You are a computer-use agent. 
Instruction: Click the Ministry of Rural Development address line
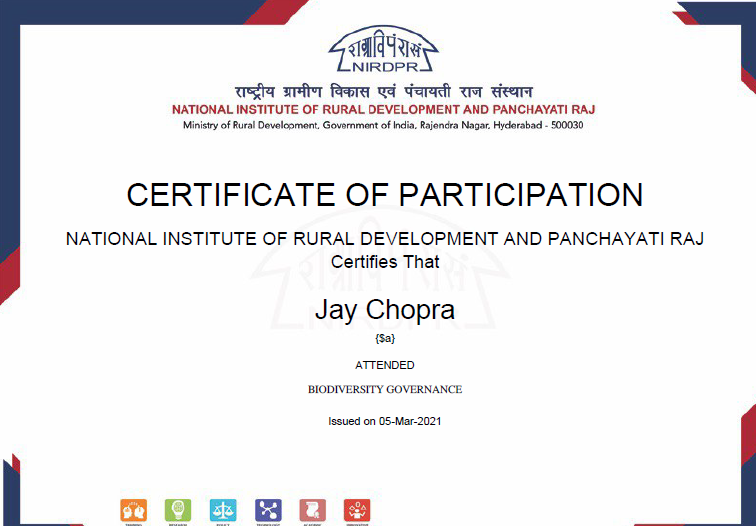point(383,125)
